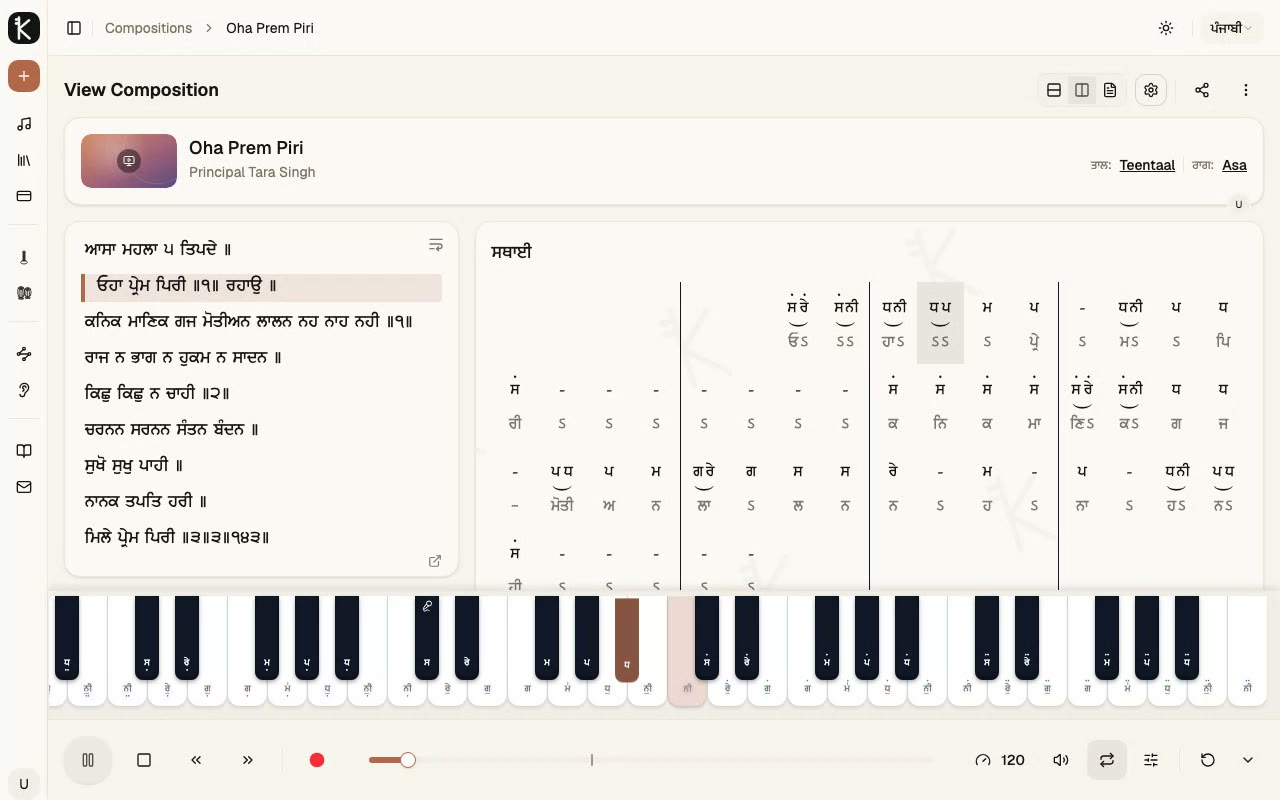Screen dimensions: 1280x800
Task: Open the three-dot more options menu
Action: tap(1246, 90)
